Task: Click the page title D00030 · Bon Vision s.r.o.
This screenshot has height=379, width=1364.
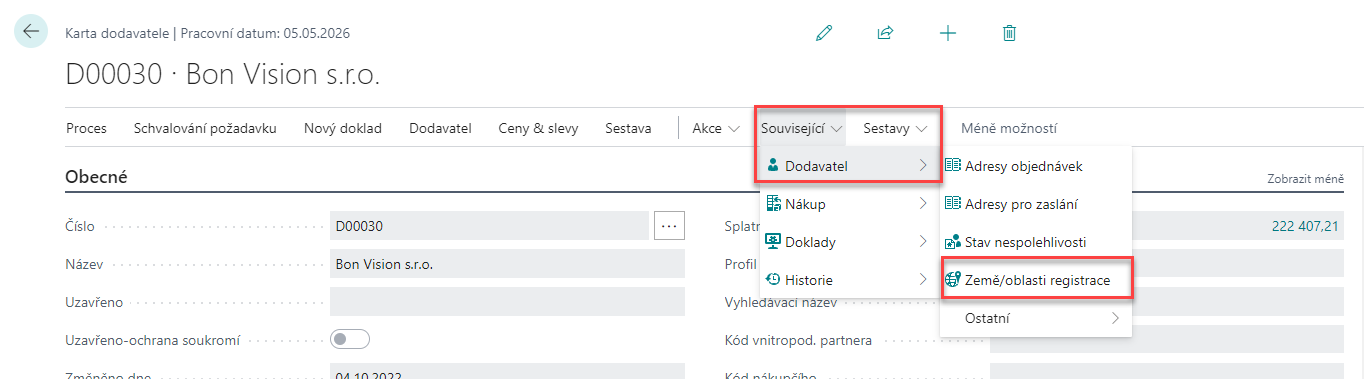Action: coord(223,75)
